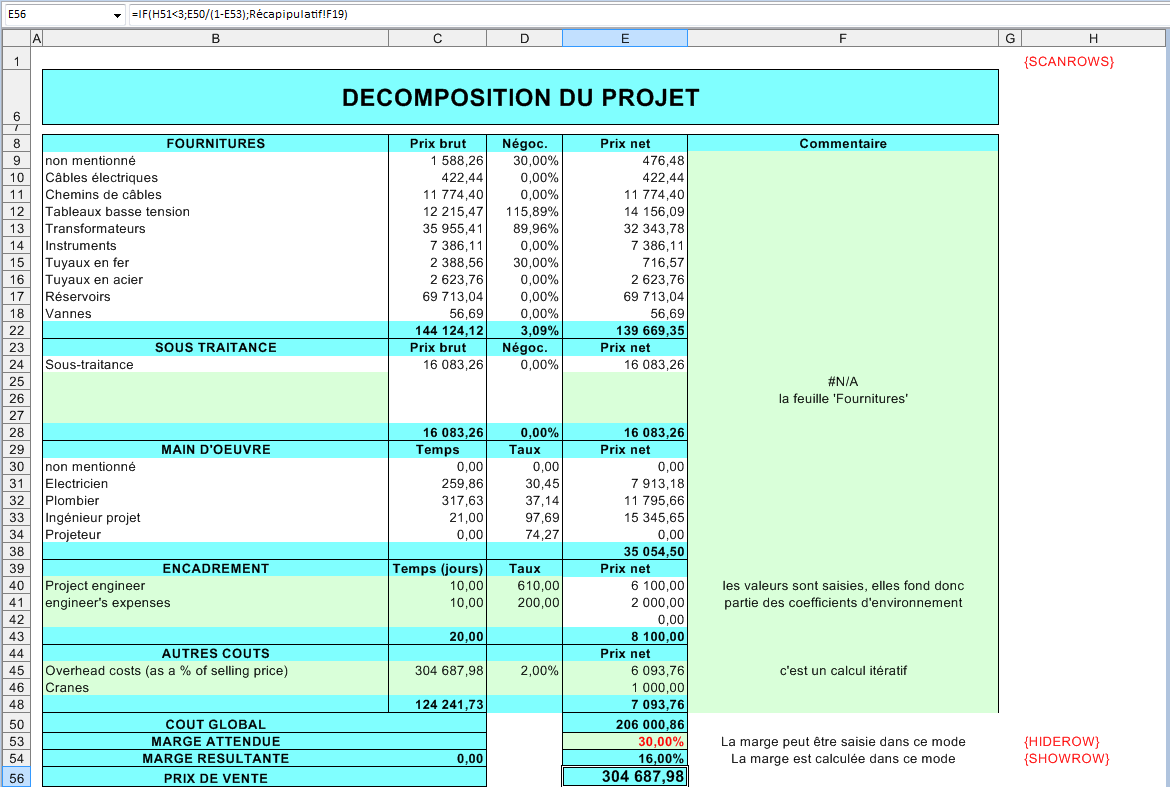Click the {SCANROWS} cell
The image size is (1170, 787).
[1069, 61]
